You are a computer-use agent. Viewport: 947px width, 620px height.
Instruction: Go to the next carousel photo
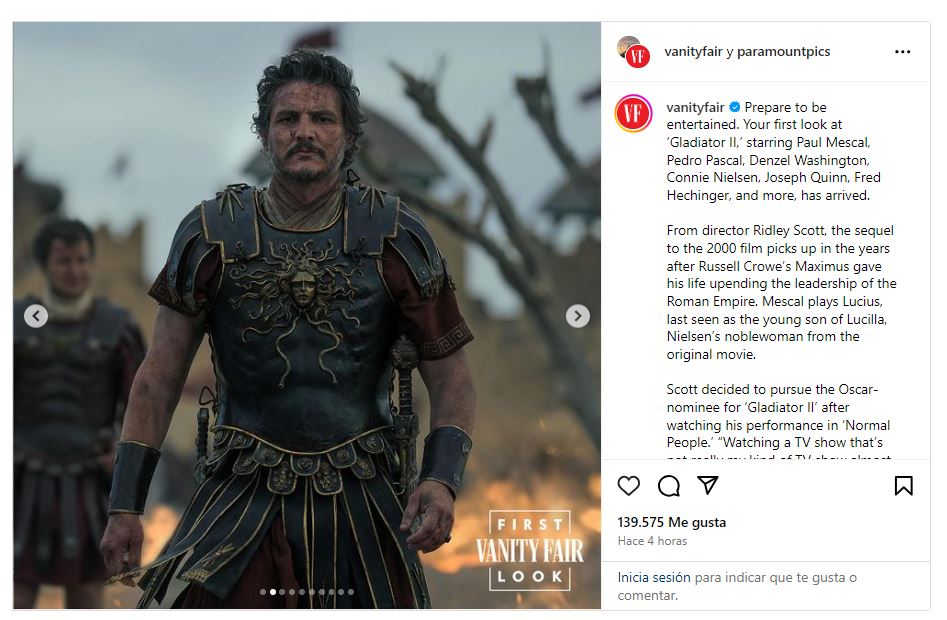coord(577,316)
